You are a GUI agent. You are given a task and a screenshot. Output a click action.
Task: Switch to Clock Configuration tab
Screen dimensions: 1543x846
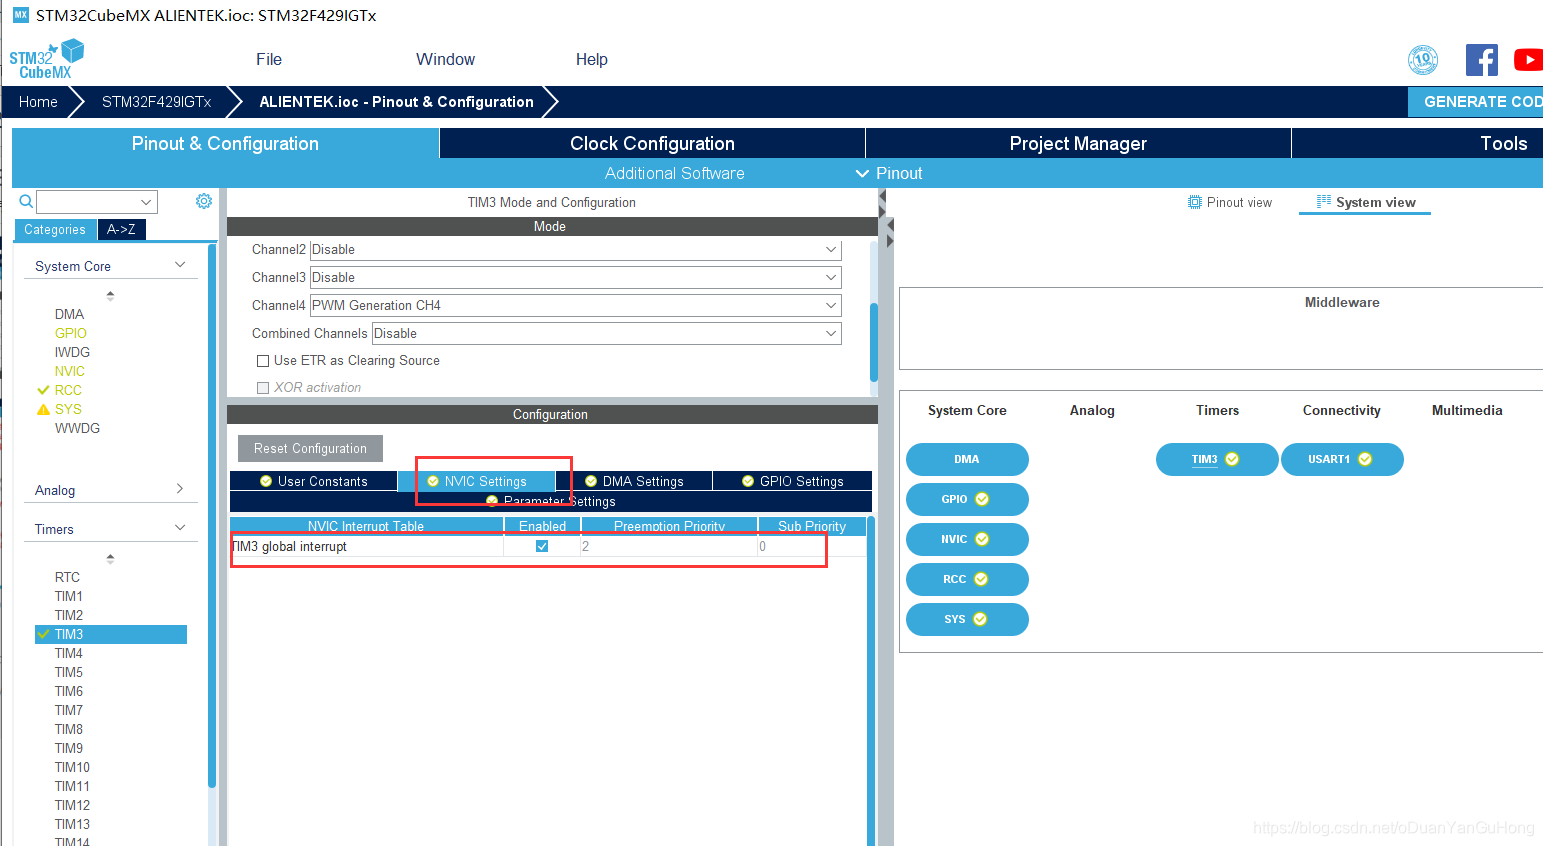(x=652, y=143)
